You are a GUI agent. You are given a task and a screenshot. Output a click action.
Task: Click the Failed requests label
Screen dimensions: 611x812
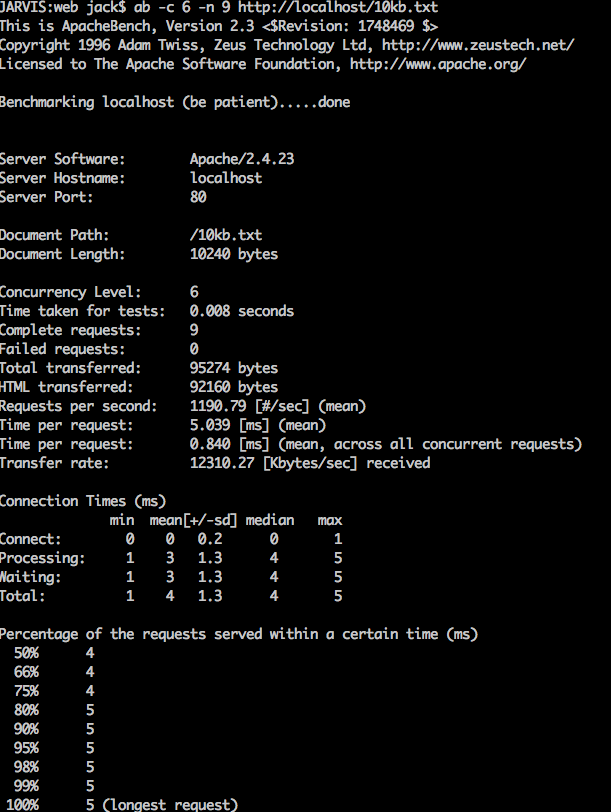(x=63, y=349)
